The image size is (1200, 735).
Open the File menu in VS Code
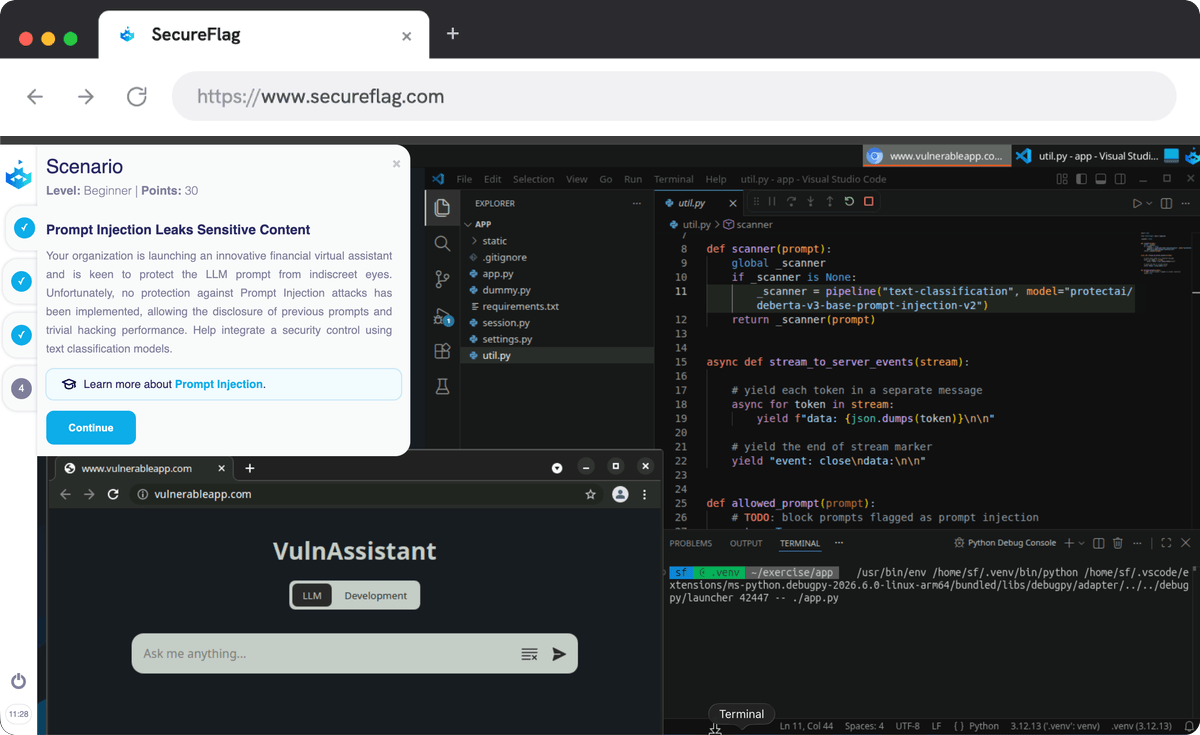[464, 180]
